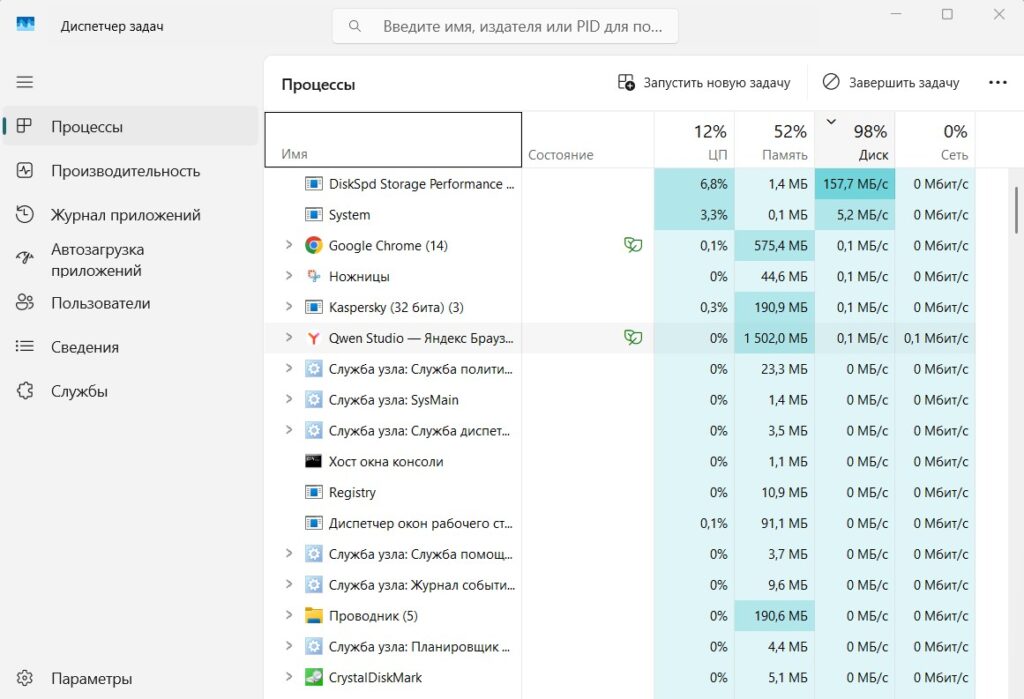The image size is (1024, 699).
Task: Click the System process icon
Action: (x=313, y=214)
